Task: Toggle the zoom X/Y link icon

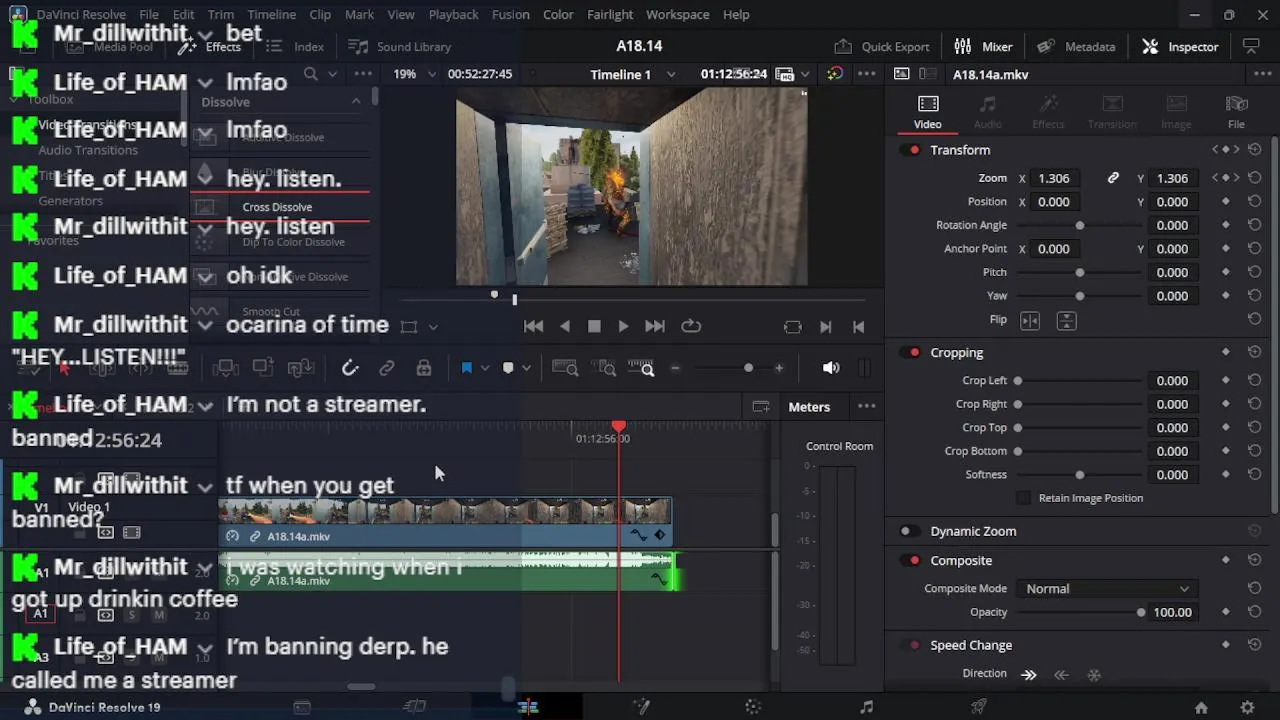Action: click(x=1113, y=178)
